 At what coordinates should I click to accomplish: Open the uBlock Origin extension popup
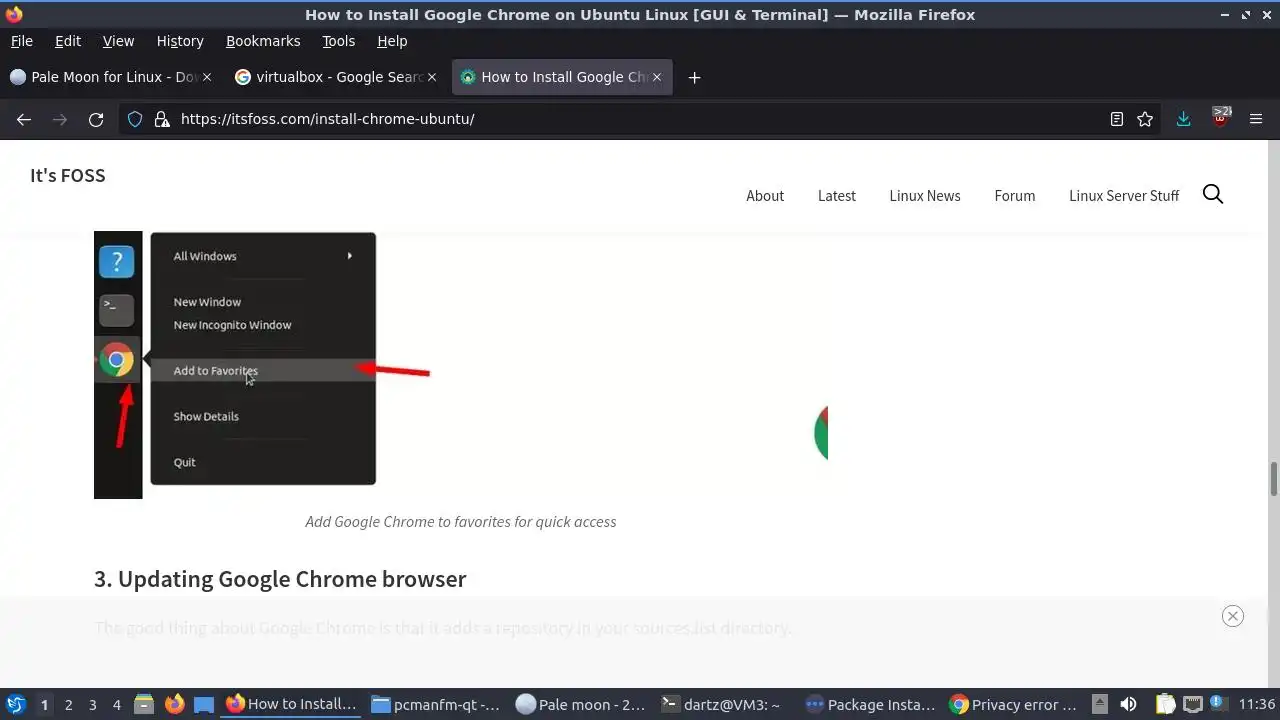pos(1220,117)
